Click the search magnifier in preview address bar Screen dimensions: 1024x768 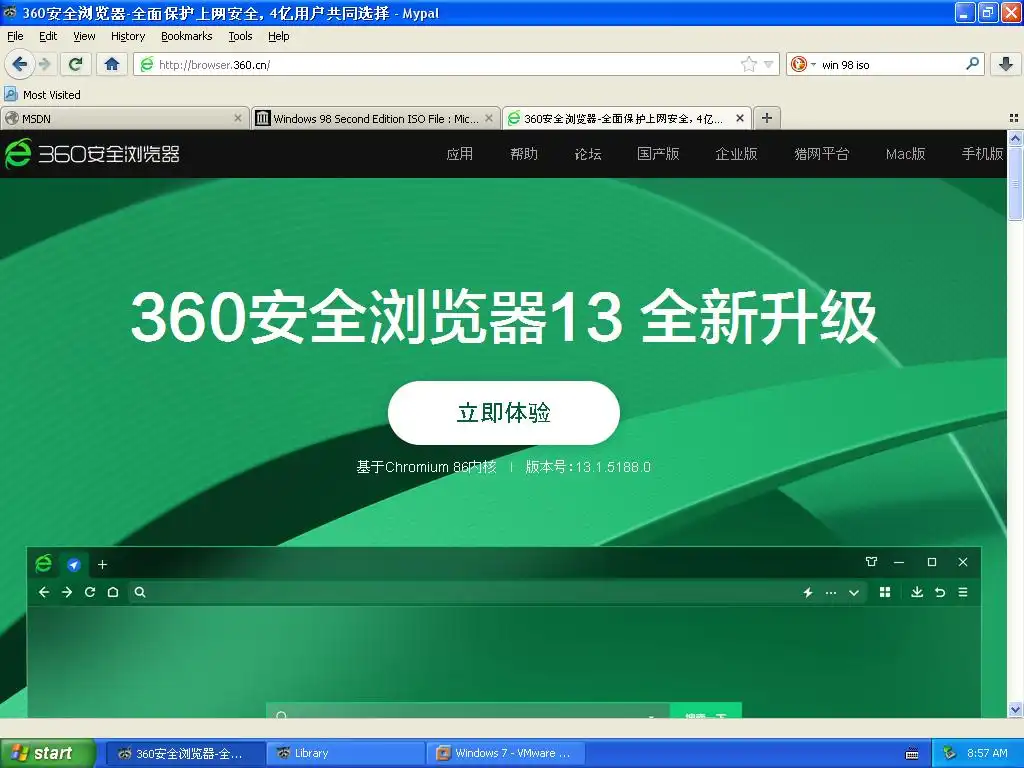click(x=140, y=592)
